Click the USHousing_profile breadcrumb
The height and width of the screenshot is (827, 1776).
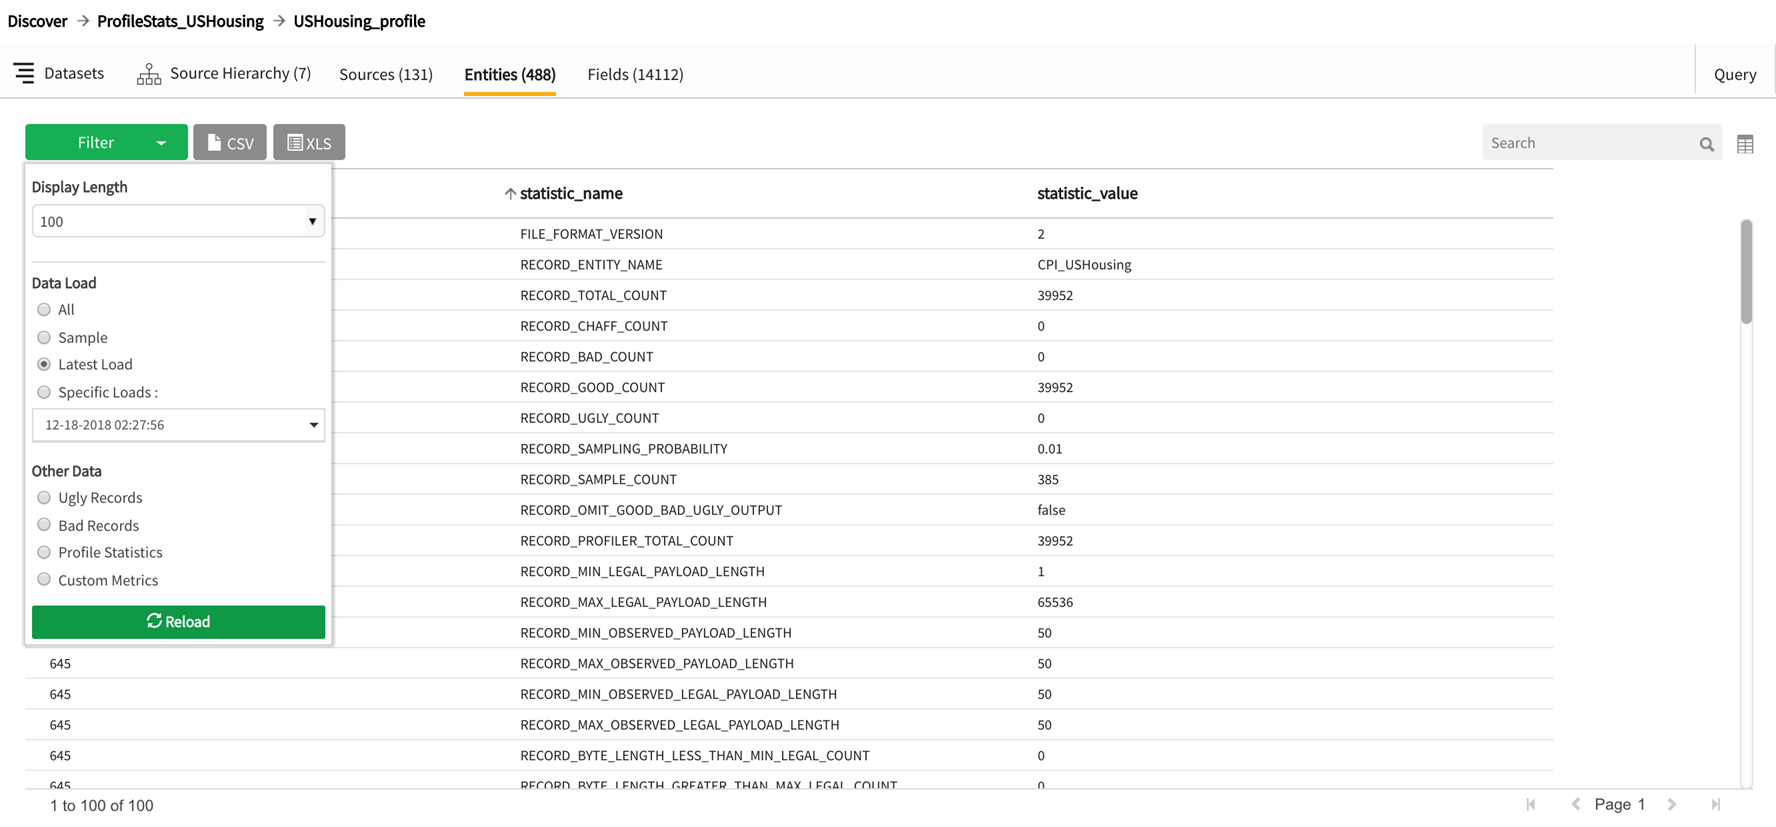tap(359, 21)
